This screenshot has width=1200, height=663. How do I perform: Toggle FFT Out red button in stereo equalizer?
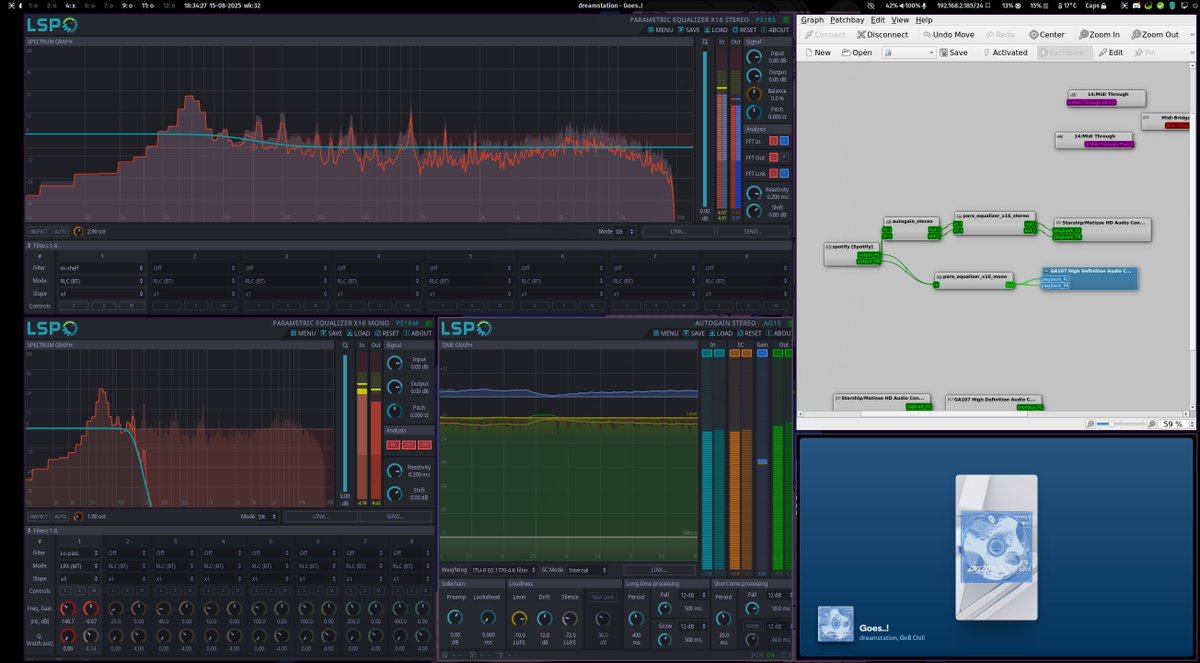(x=772, y=157)
